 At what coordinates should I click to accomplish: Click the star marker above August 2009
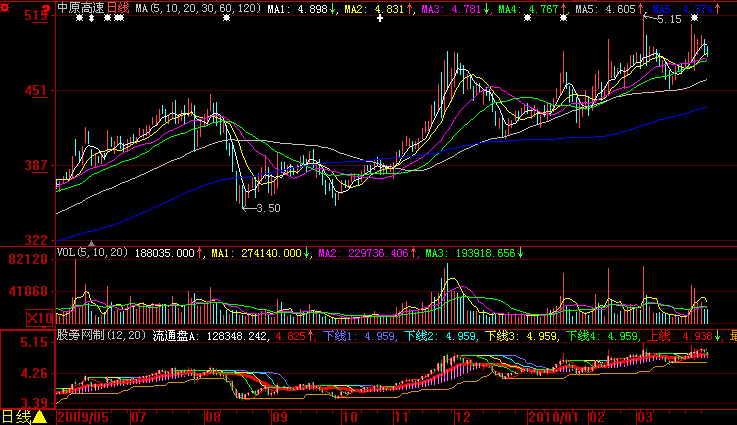[x=227, y=18]
